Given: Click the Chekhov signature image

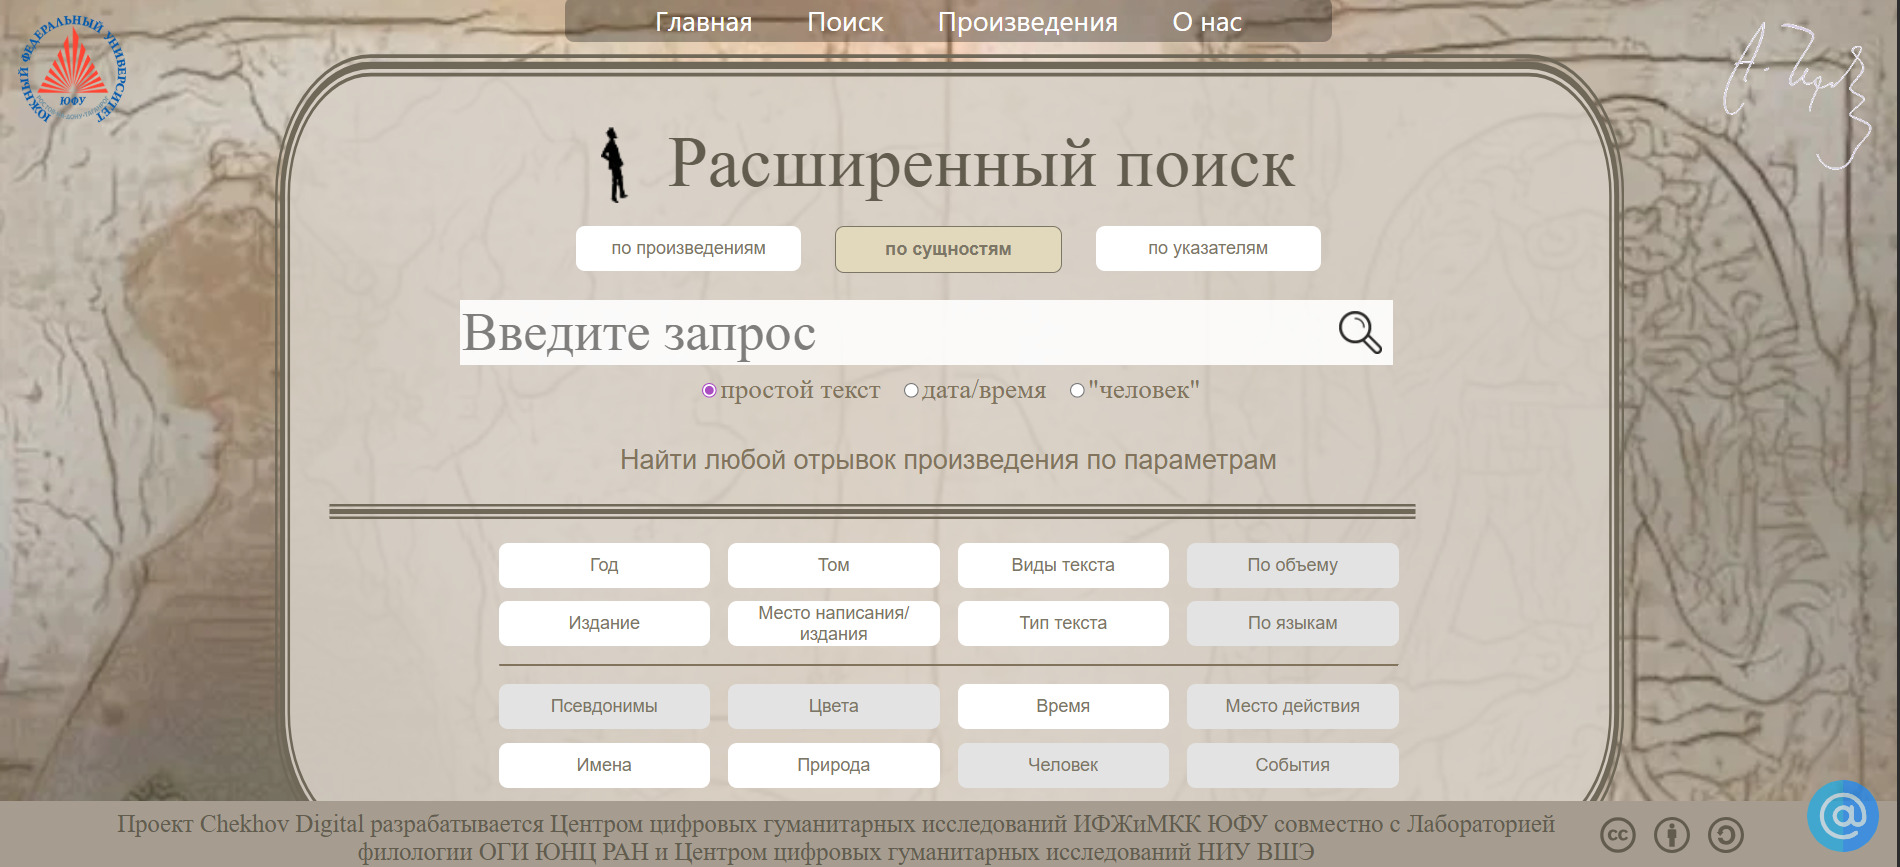Looking at the screenshot, I should (1798, 95).
